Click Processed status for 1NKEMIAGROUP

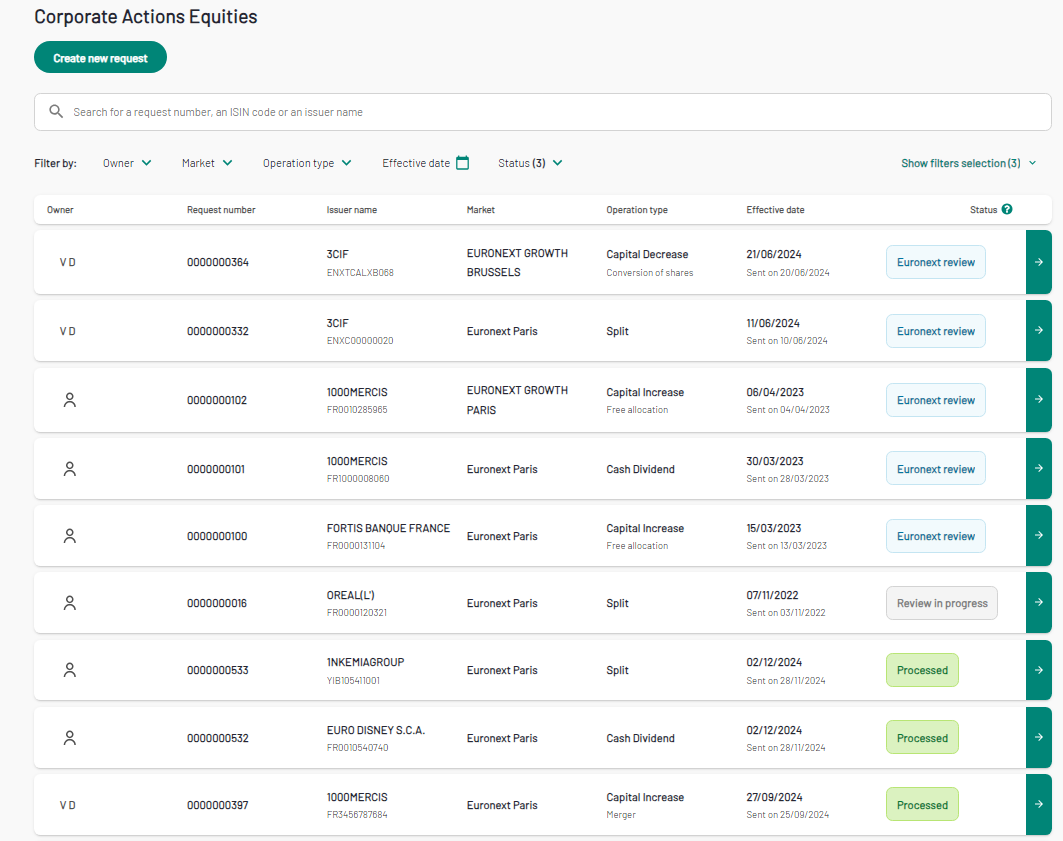coord(922,670)
